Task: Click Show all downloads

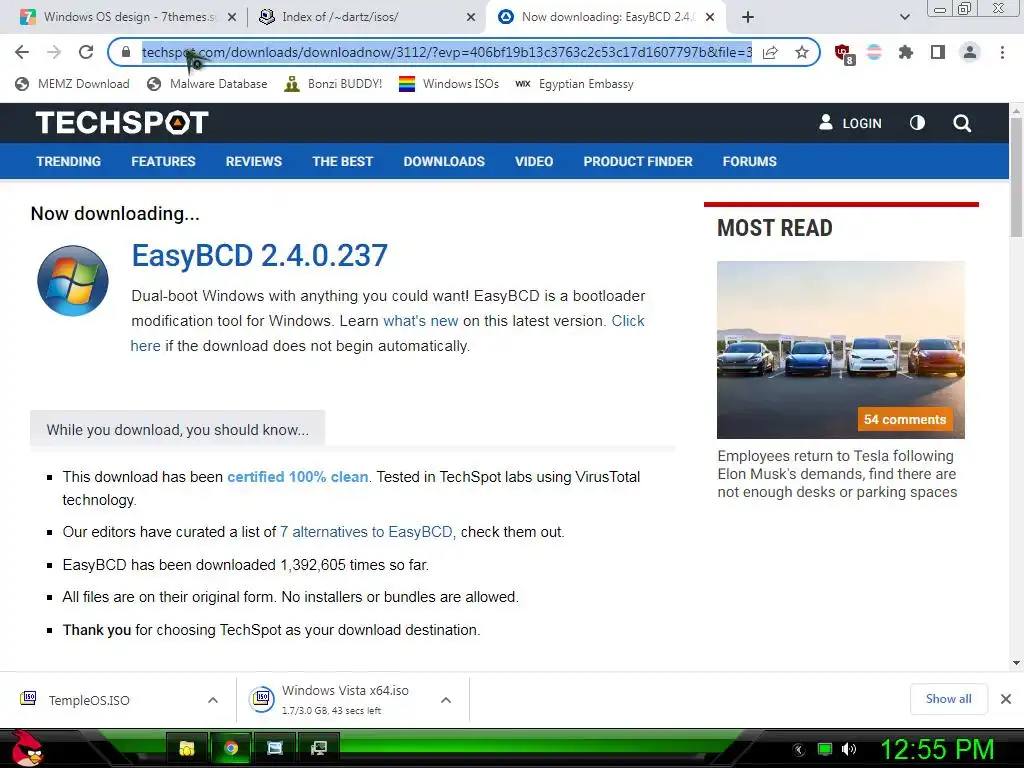Action: (948, 699)
